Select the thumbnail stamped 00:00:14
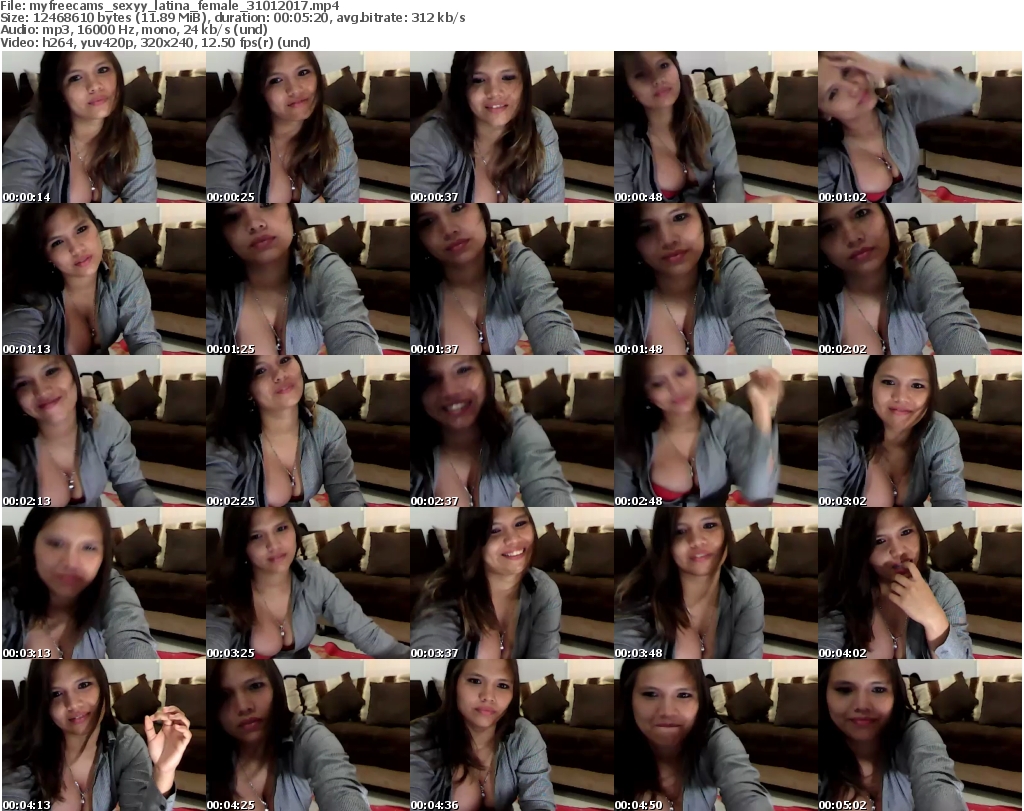Viewport: 1024px width, 811px height. pos(104,127)
